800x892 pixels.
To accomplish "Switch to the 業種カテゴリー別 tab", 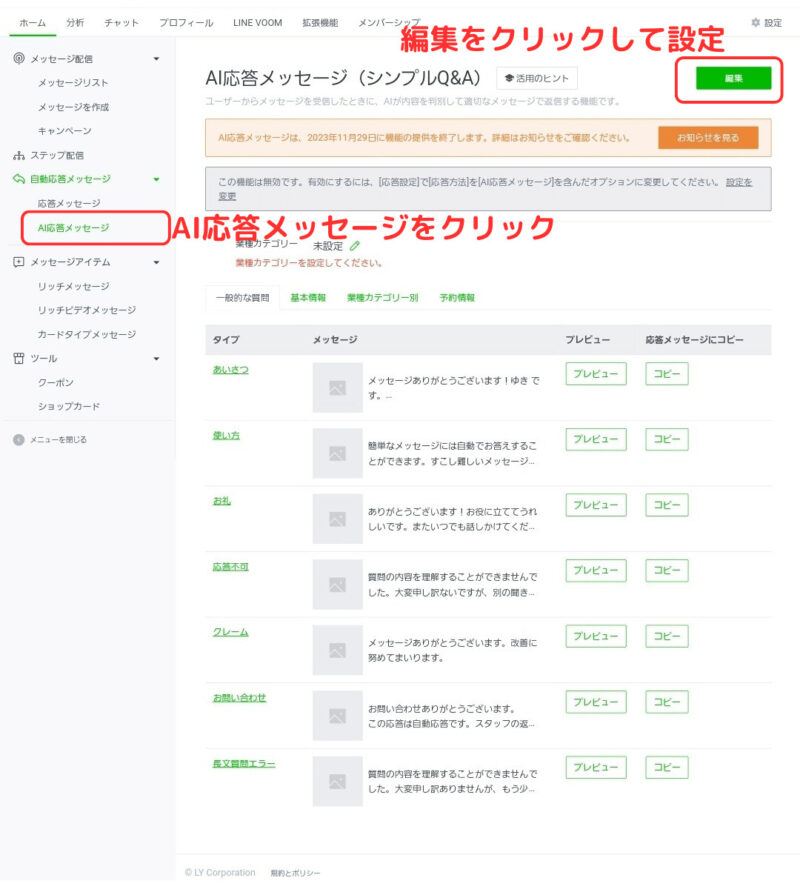I will (x=382, y=298).
